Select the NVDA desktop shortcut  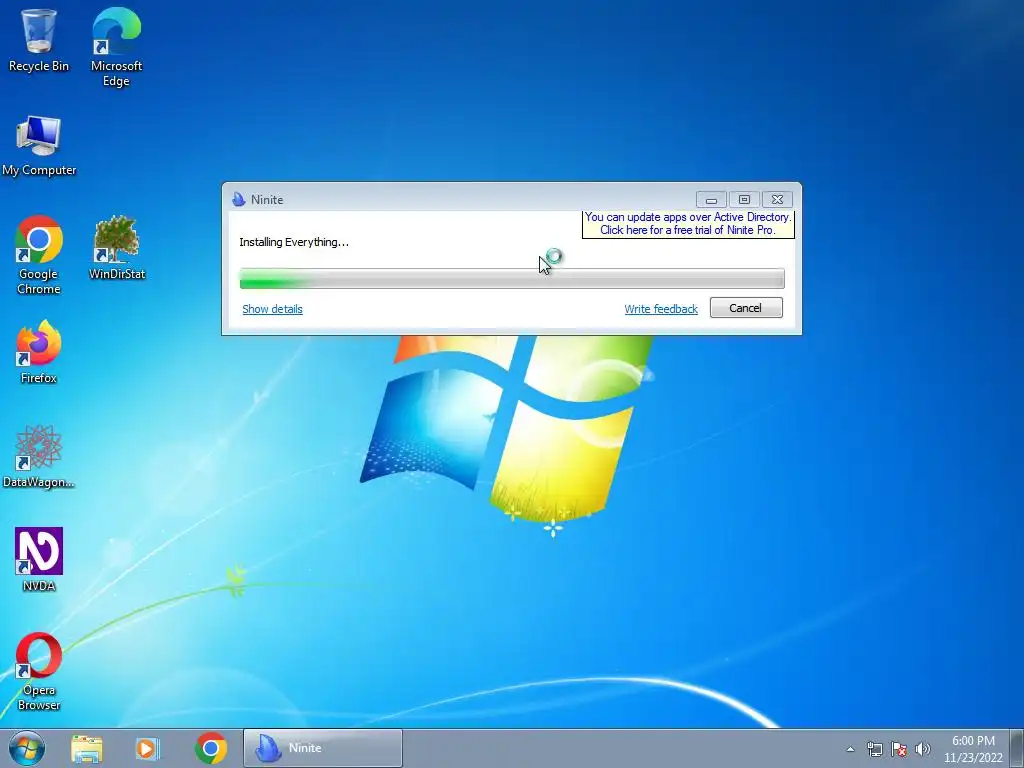click(x=39, y=560)
